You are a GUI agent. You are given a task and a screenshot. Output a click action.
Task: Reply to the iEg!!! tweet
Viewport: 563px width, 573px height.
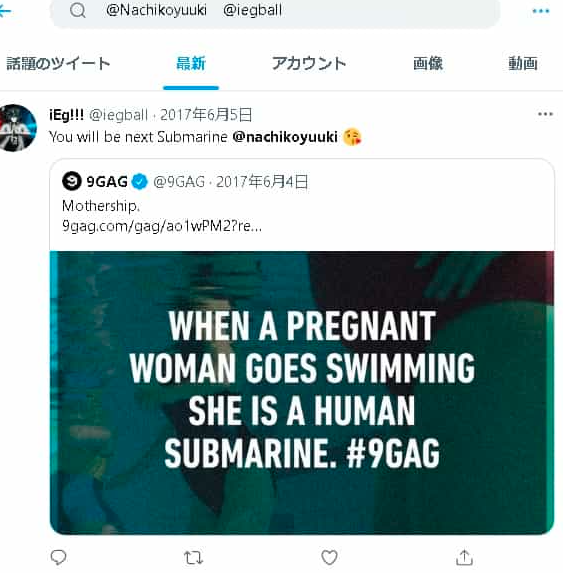(58, 557)
